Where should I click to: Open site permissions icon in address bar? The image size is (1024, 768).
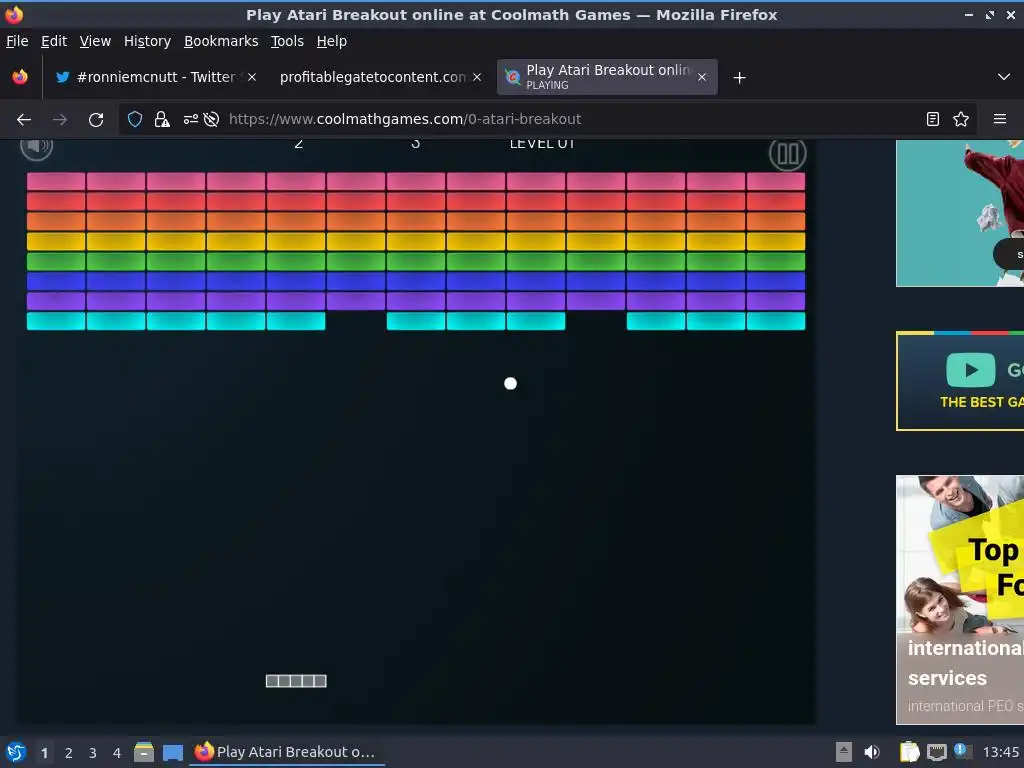click(191, 119)
